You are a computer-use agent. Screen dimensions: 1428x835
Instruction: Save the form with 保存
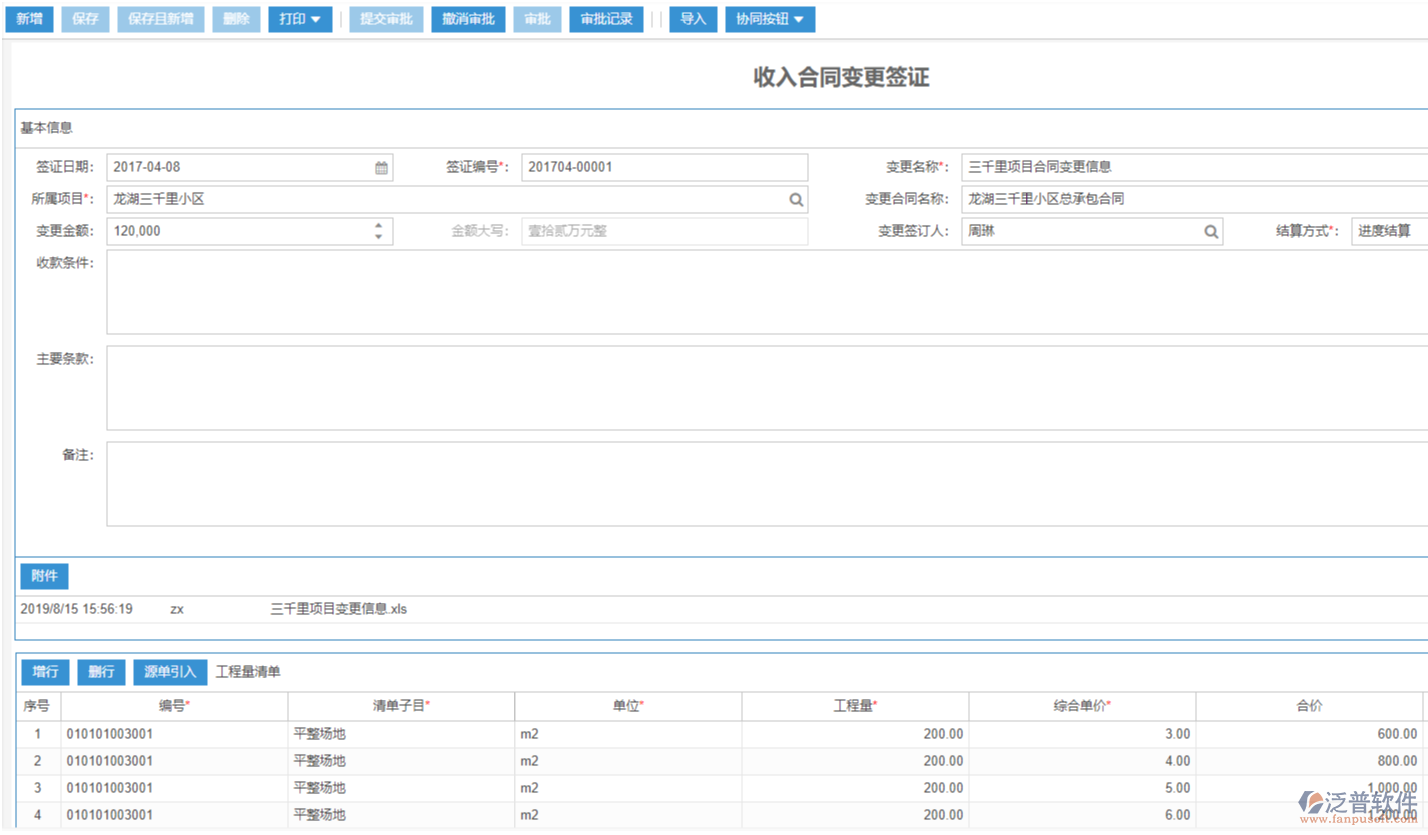pos(84,18)
